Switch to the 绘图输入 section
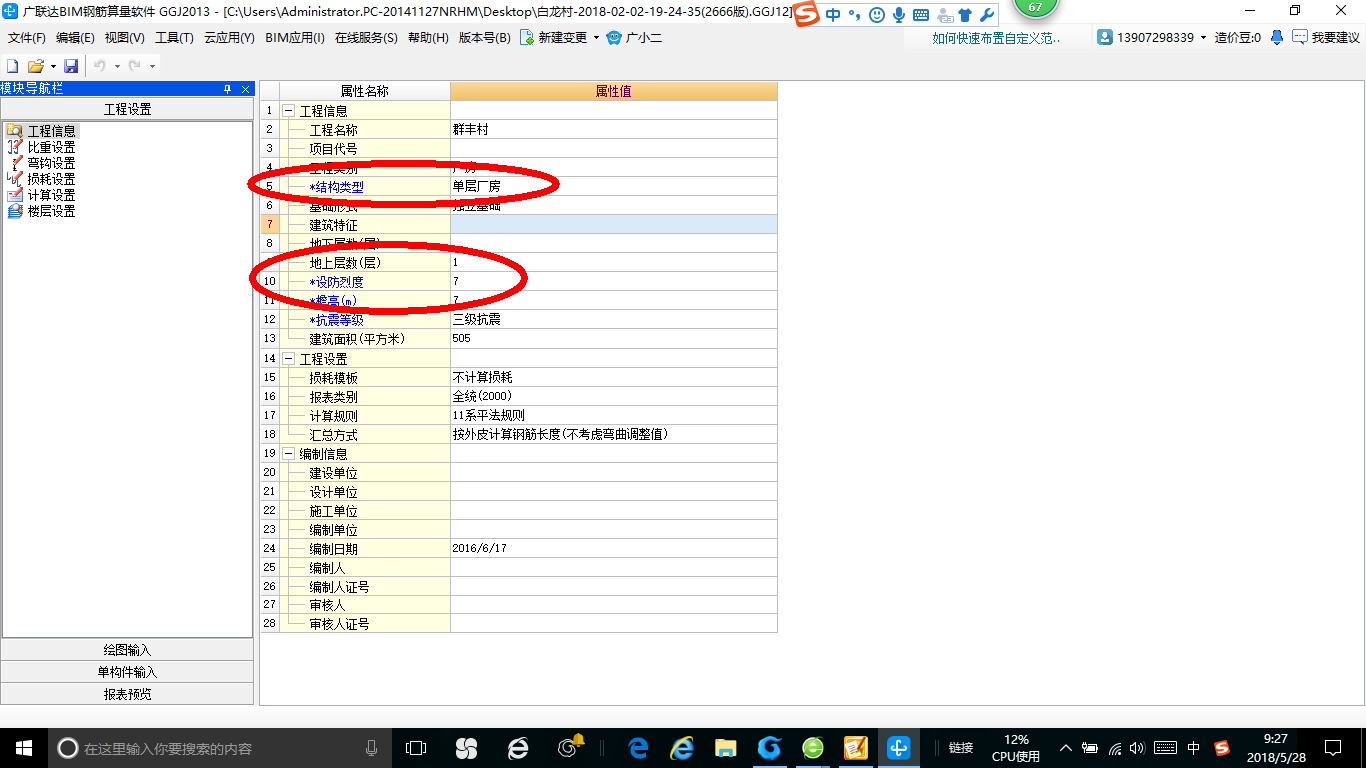Viewport: 1366px width, 768px height. point(127,650)
